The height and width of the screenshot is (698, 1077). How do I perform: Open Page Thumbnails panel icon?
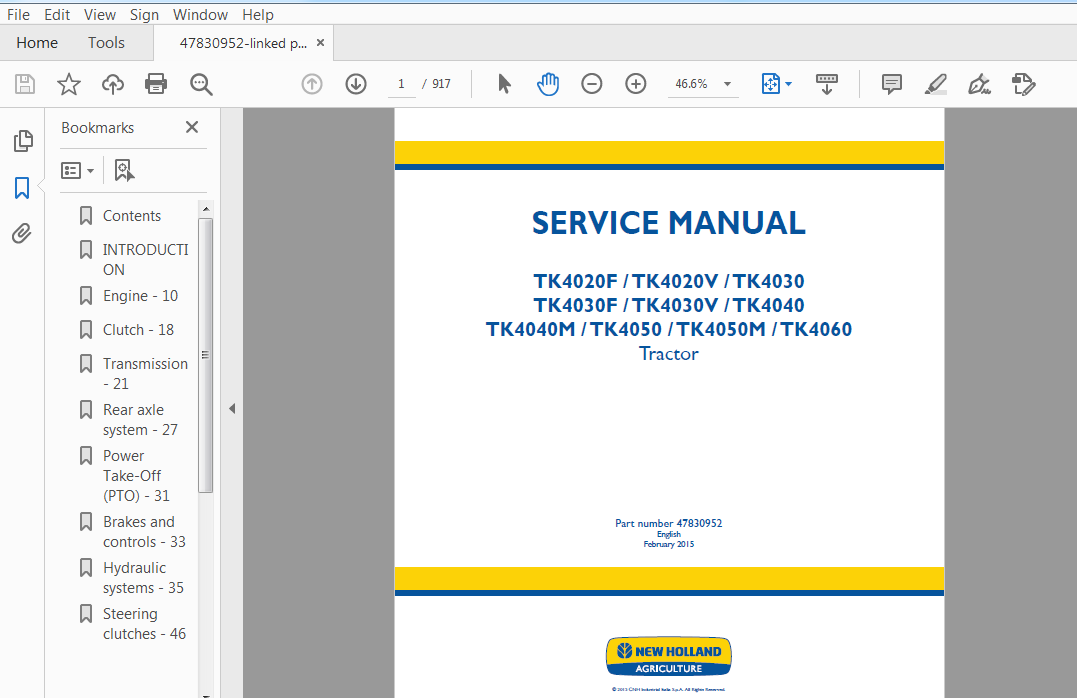click(23, 141)
